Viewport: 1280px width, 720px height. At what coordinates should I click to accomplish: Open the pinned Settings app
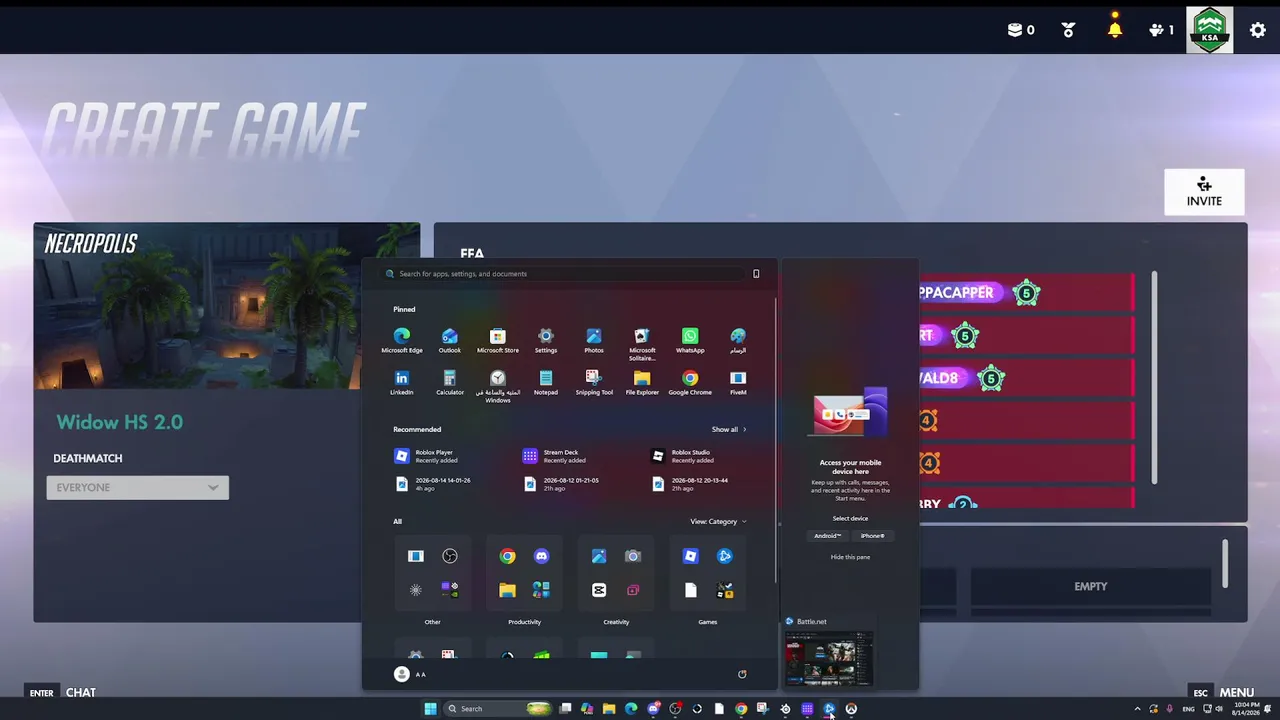tap(545, 340)
